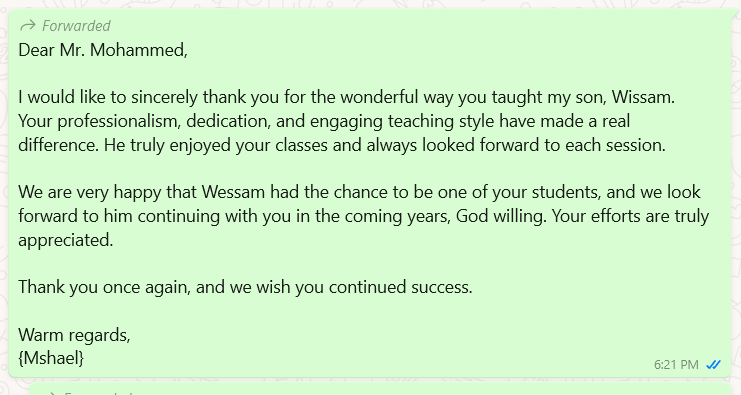Click the word "professionalism" in the message
Image resolution: width=741 pixels, height=395 pixels.
[119, 121]
